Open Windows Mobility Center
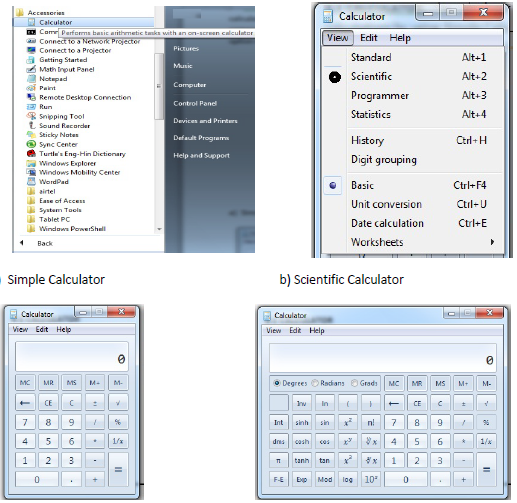This screenshot has height=503, width=517. [x=73, y=172]
